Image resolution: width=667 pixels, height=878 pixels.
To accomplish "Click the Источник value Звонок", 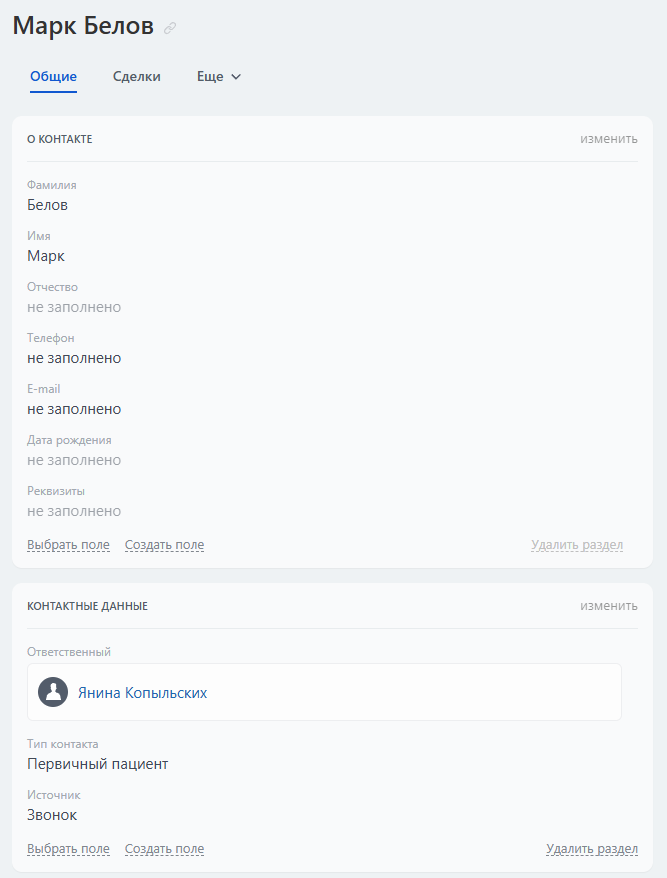I will 52,815.
